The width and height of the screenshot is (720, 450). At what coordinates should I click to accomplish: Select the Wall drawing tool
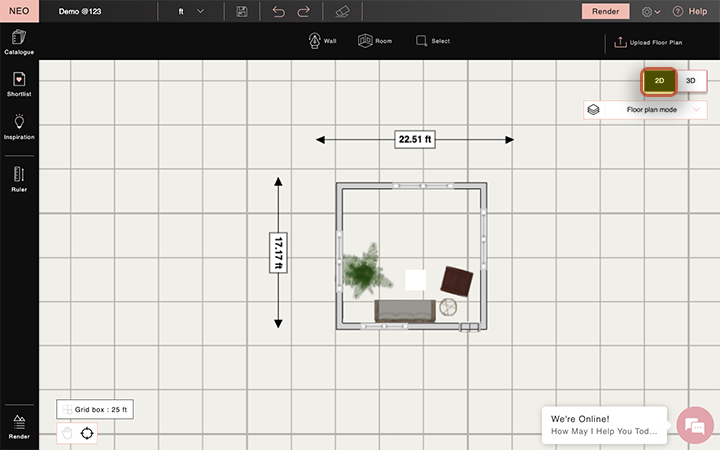pos(322,41)
